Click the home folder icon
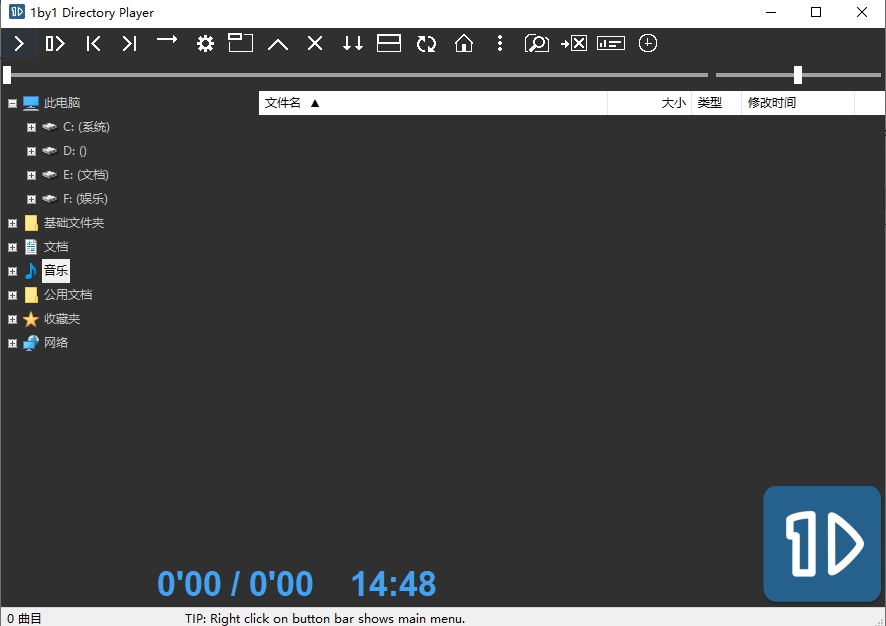Screen dimensions: 886x626 pos(464,44)
